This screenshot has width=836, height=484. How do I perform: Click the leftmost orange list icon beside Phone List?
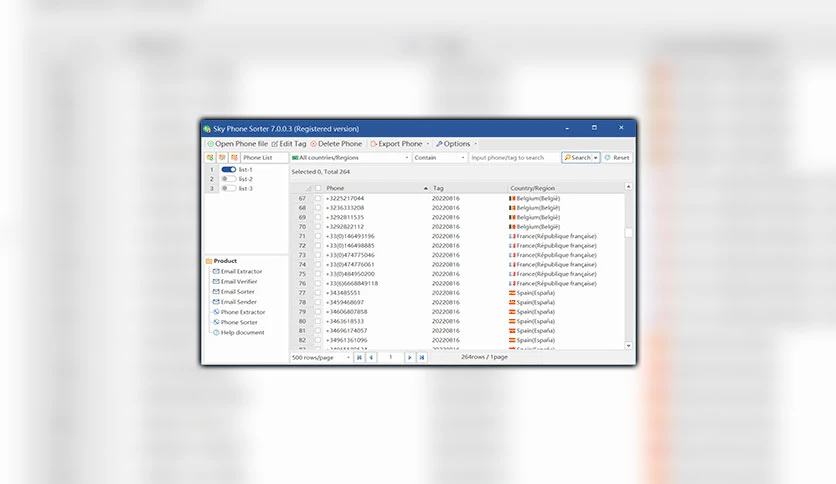point(210,158)
